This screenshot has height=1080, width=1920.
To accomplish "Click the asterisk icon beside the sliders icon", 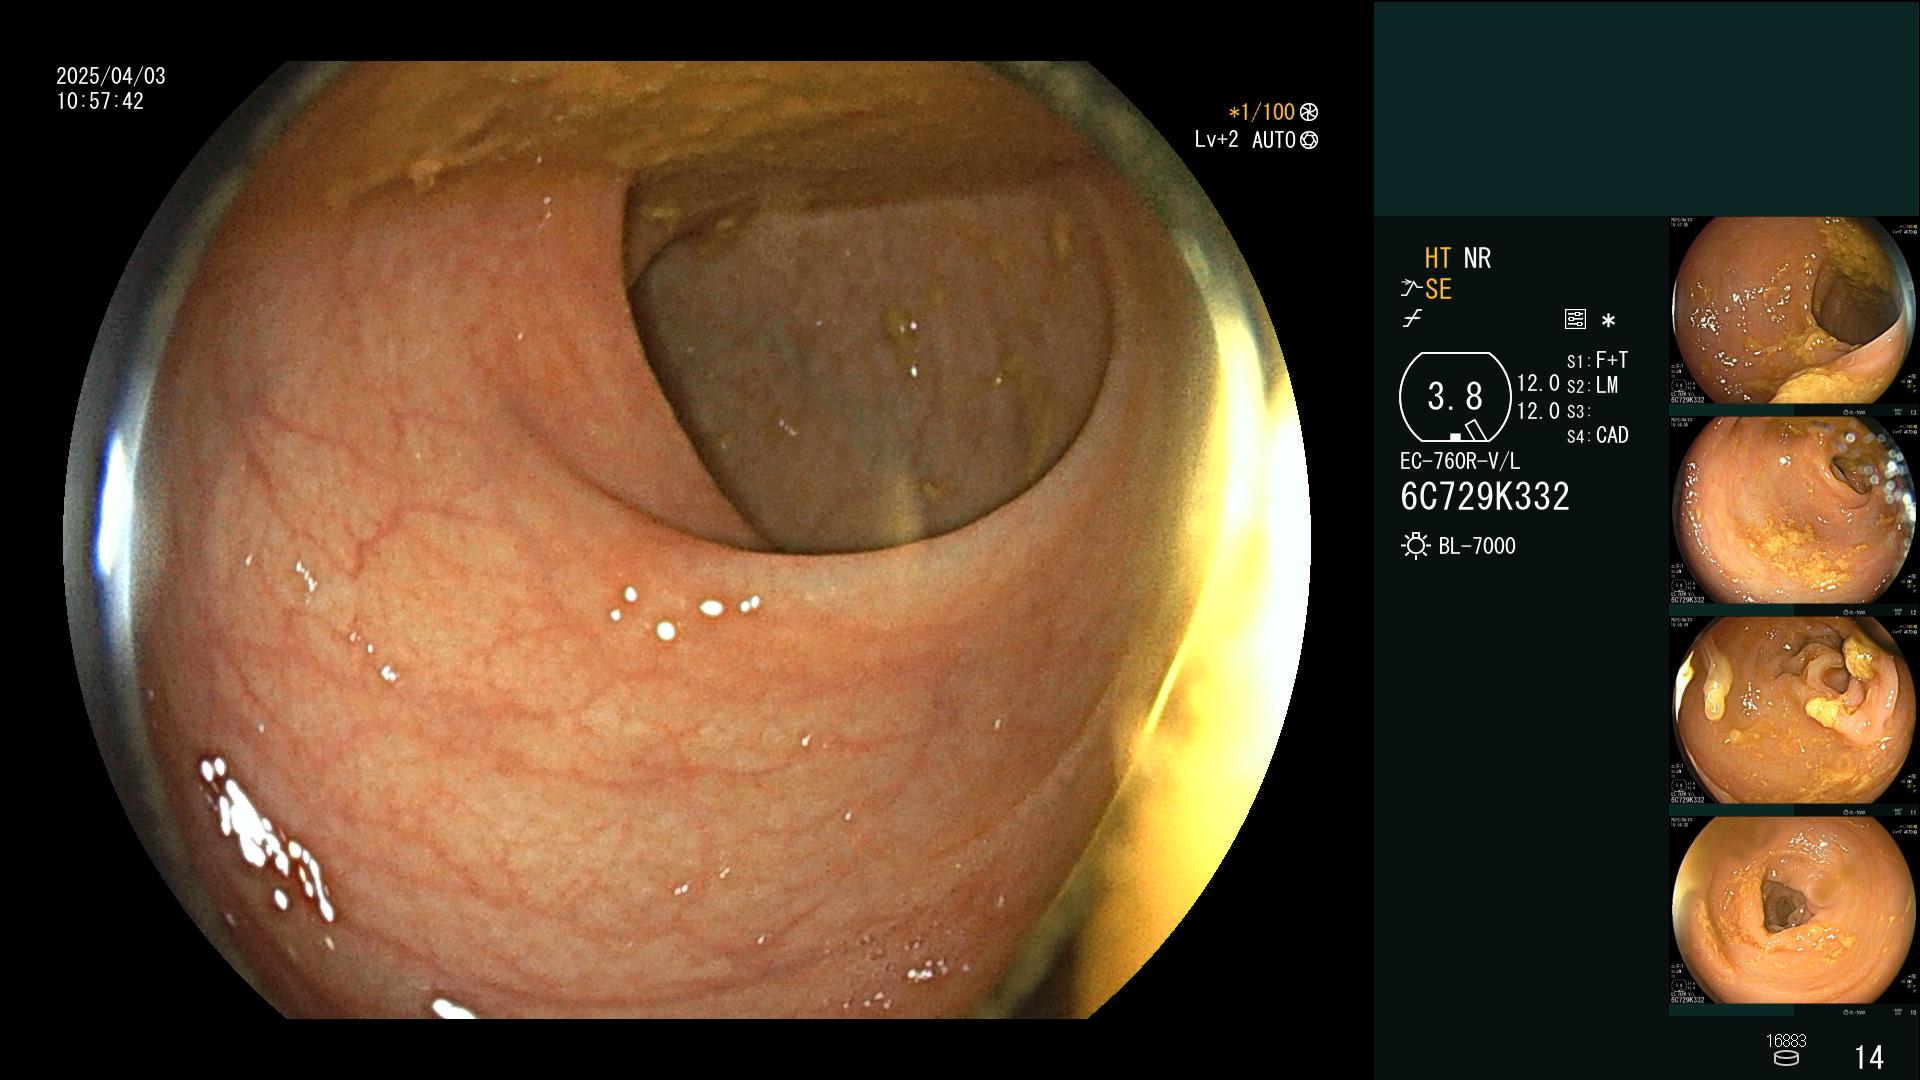I will point(1608,321).
